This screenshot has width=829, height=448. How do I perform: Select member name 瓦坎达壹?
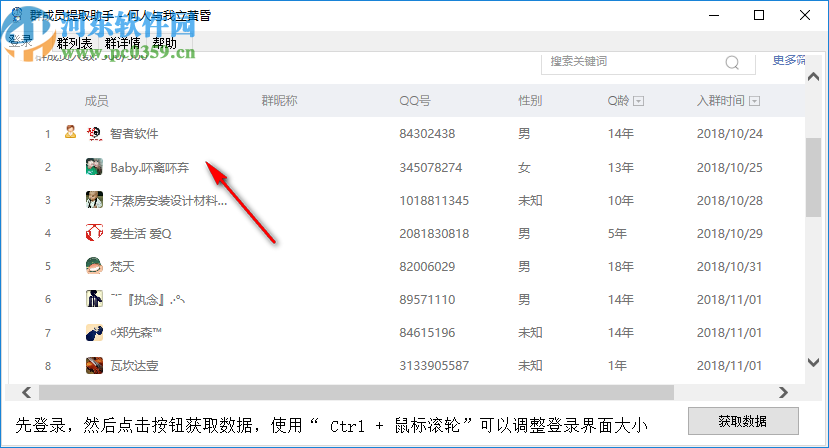[134, 365]
